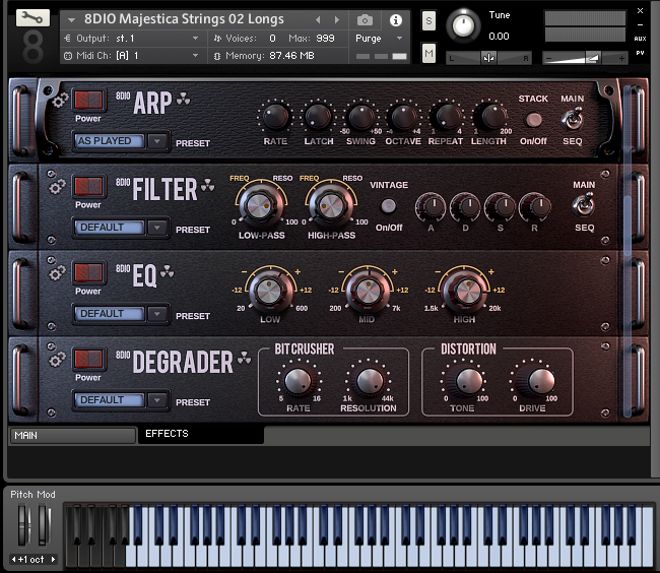This screenshot has width=660, height=573.
Task: Click the ARP Stack On/Off button
Action: (x=534, y=120)
